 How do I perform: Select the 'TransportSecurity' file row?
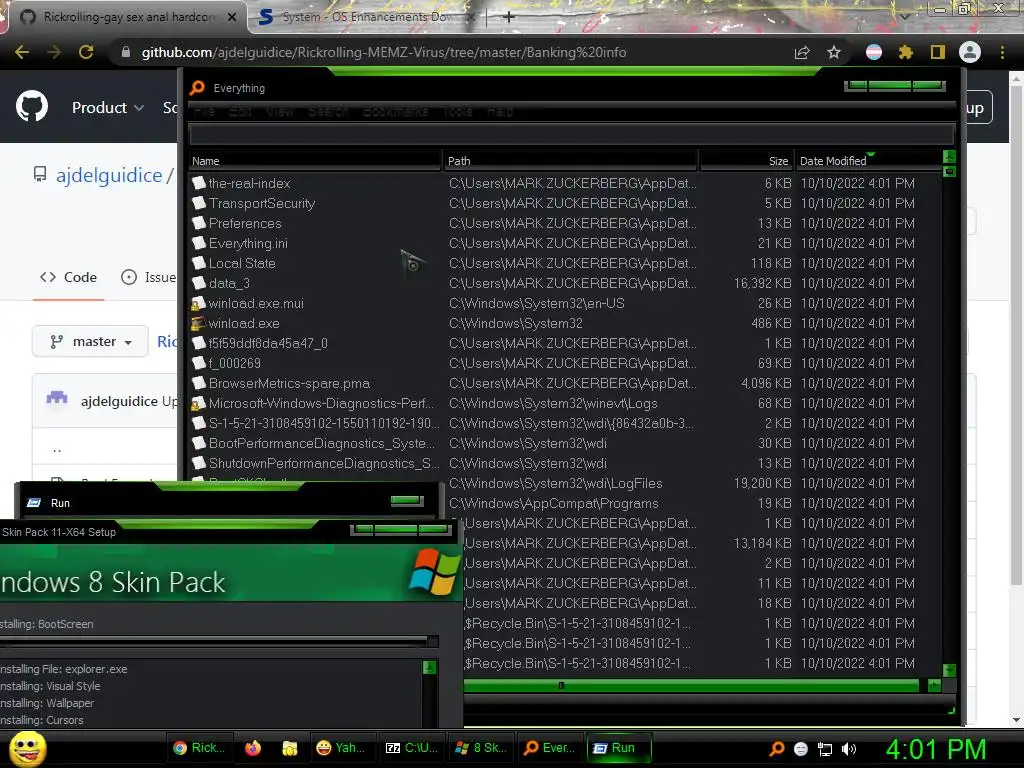565,204
